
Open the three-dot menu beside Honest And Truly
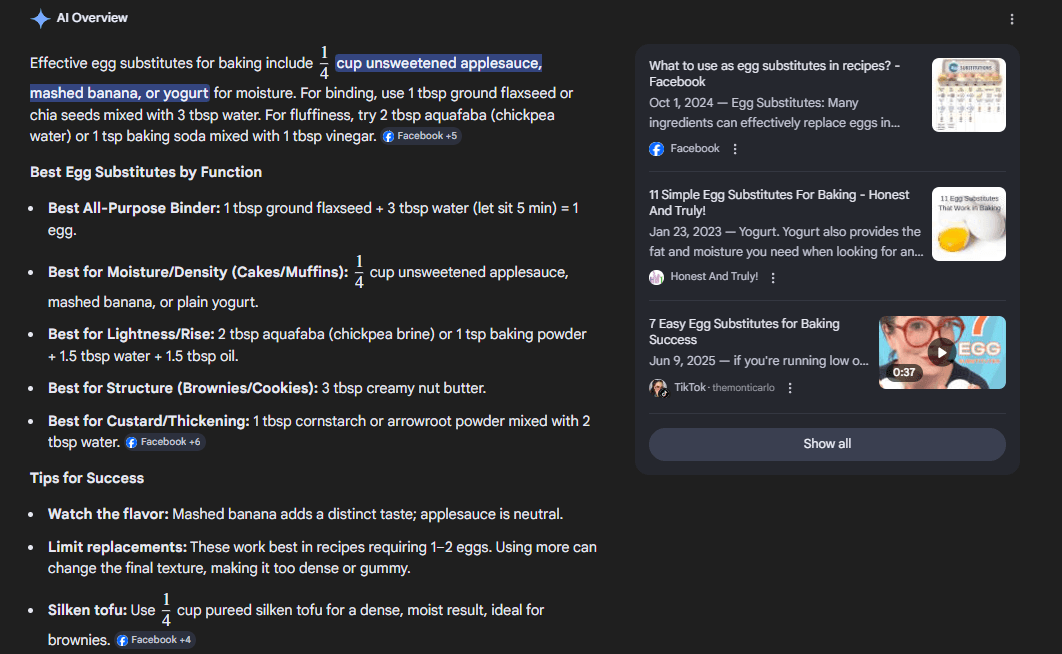[x=771, y=276]
